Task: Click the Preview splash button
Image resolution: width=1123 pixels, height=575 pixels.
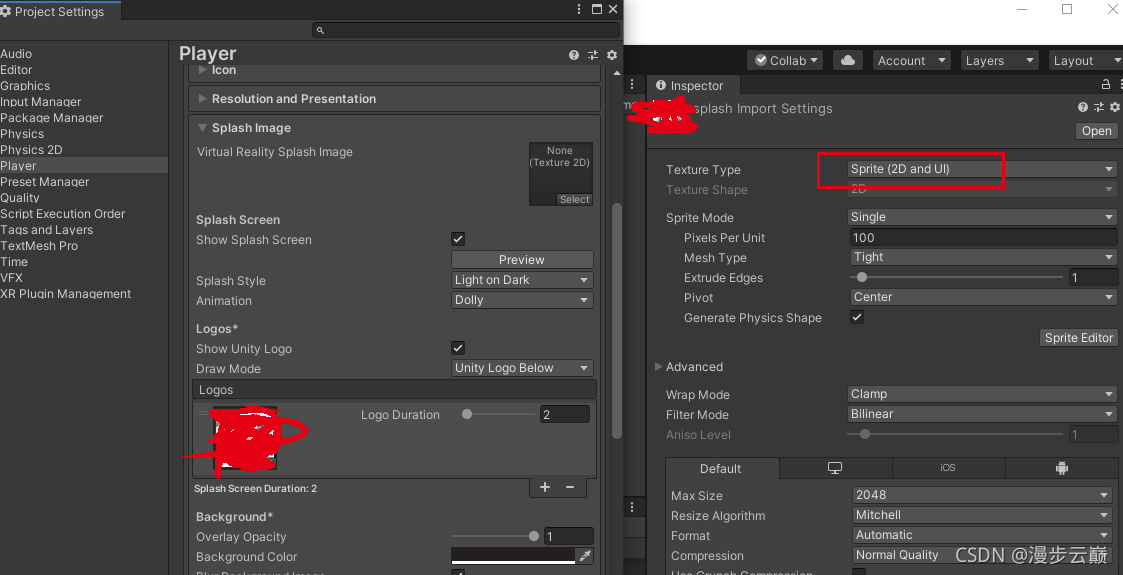Action: coord(522,259)
